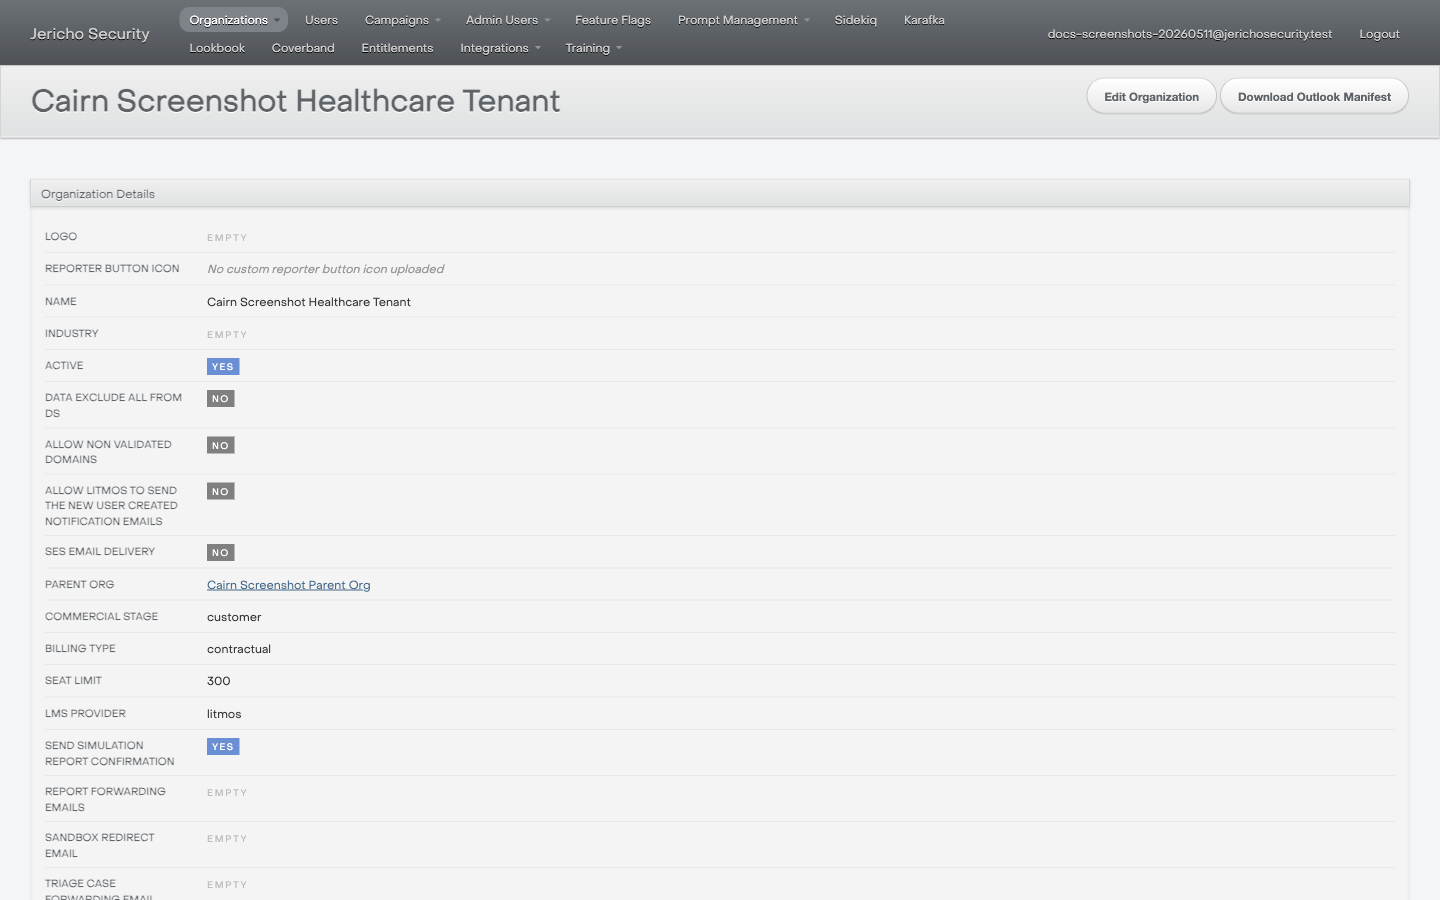
Task: Click the EMPTY value for Sandbox Redirect Email
Action: [x=227, y=839]
